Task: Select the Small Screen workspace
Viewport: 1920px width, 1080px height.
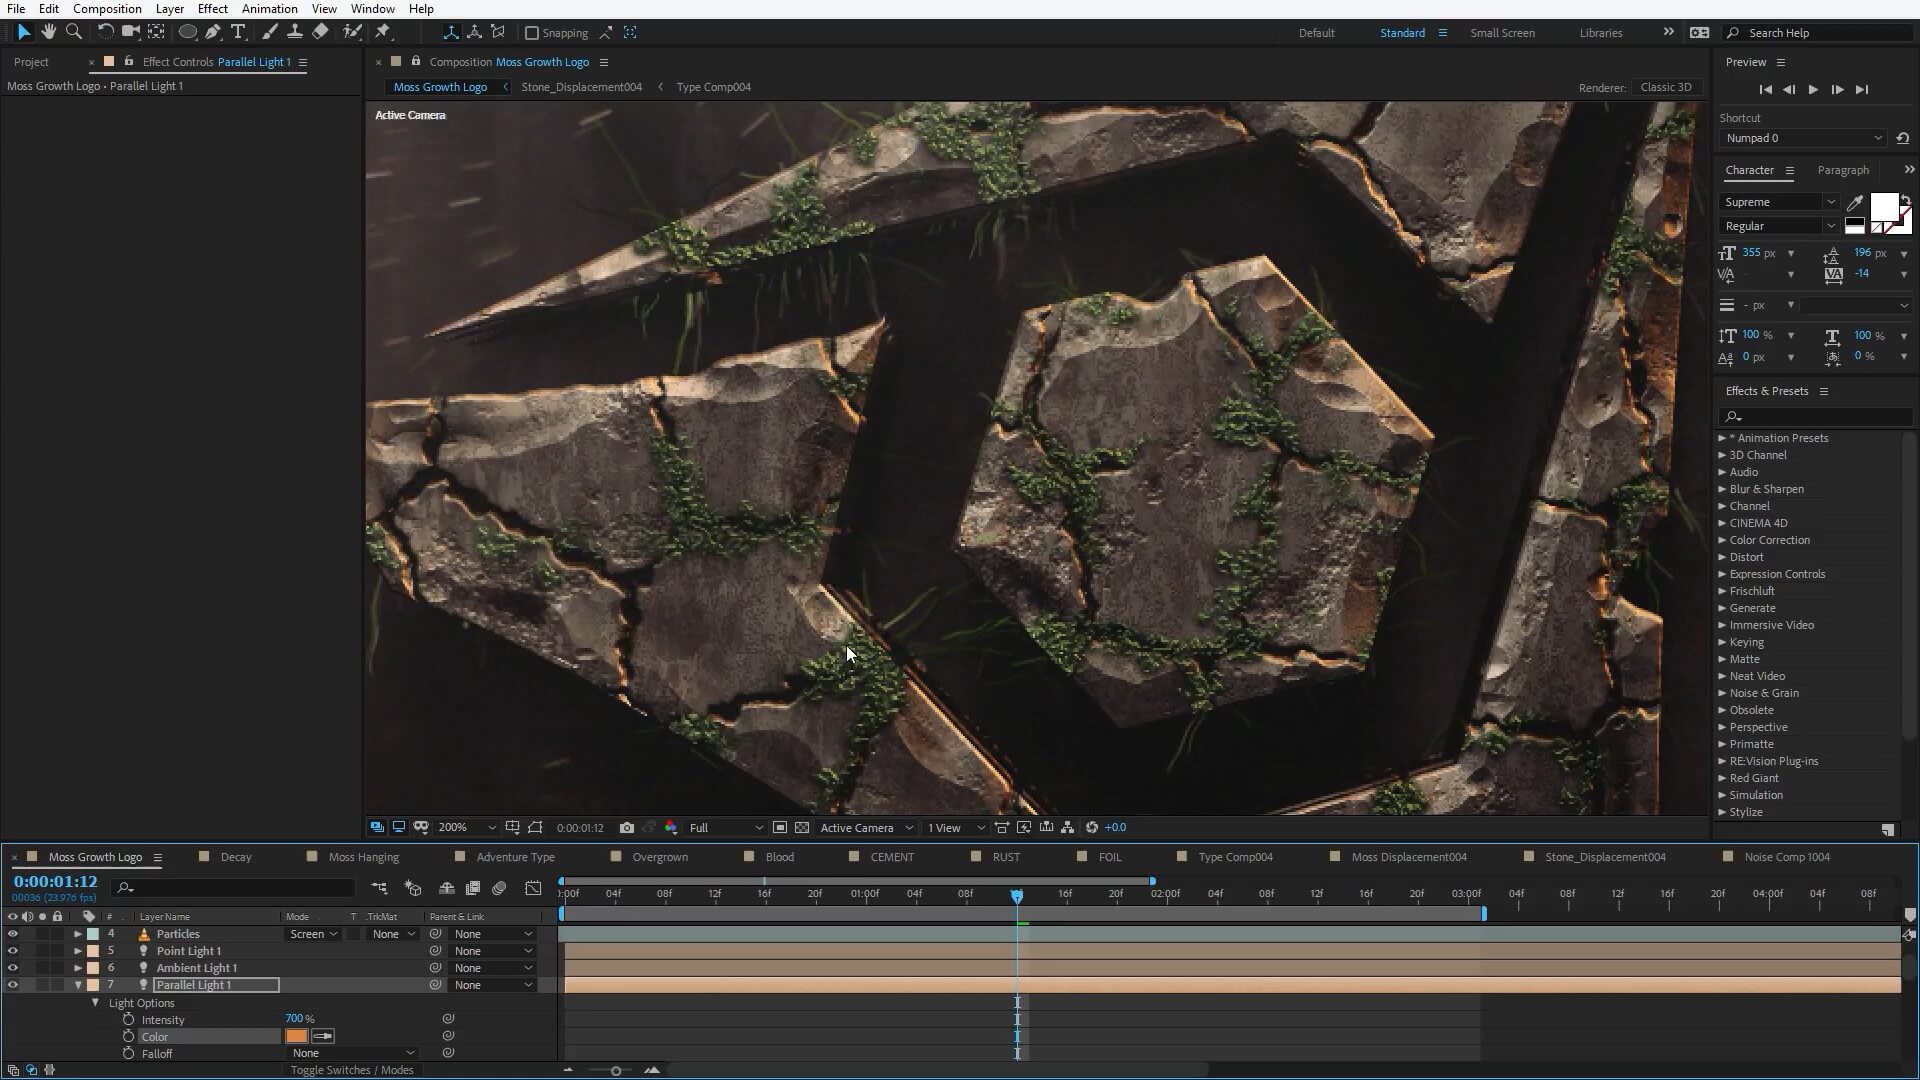Action: [x=1502, y=33]
